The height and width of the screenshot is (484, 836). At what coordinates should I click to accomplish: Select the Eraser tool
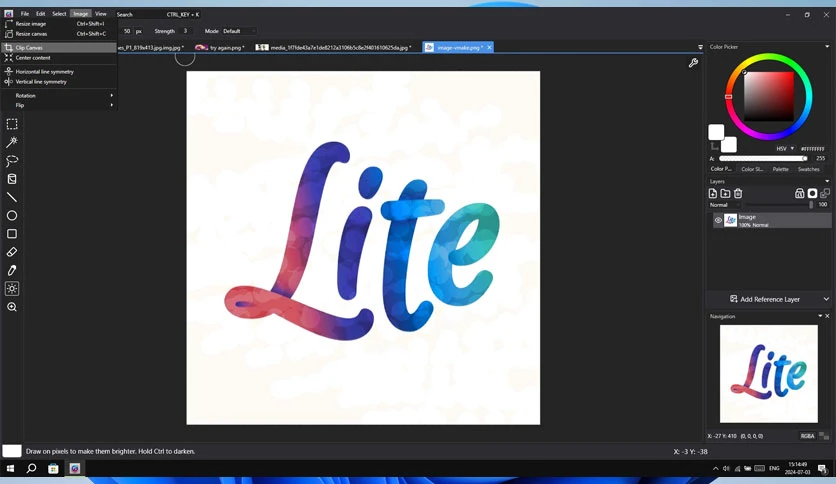pyautogui.click(x=12, y=252)
